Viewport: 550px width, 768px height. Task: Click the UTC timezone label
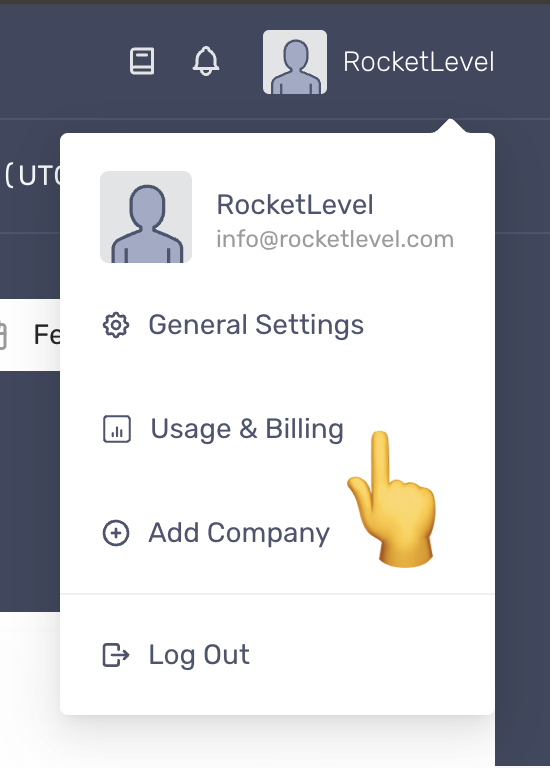[33, 175]
